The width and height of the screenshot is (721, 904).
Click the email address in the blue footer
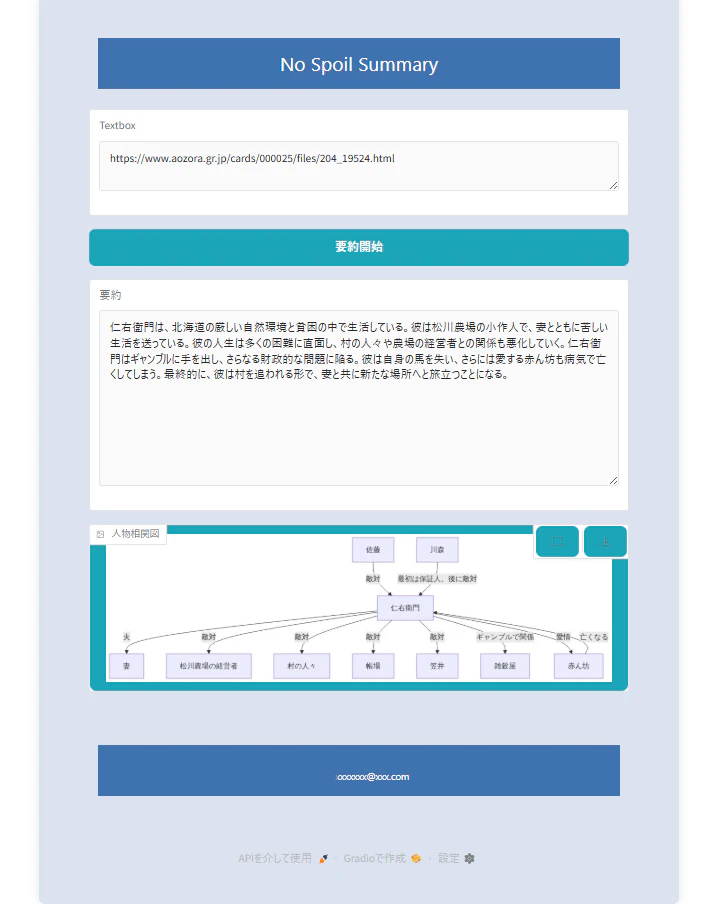tap(372, 777)
